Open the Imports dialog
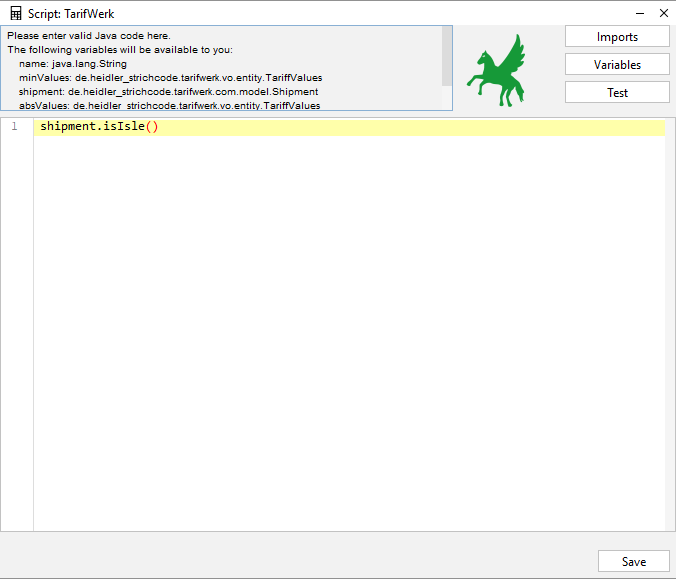 [617, 37]
